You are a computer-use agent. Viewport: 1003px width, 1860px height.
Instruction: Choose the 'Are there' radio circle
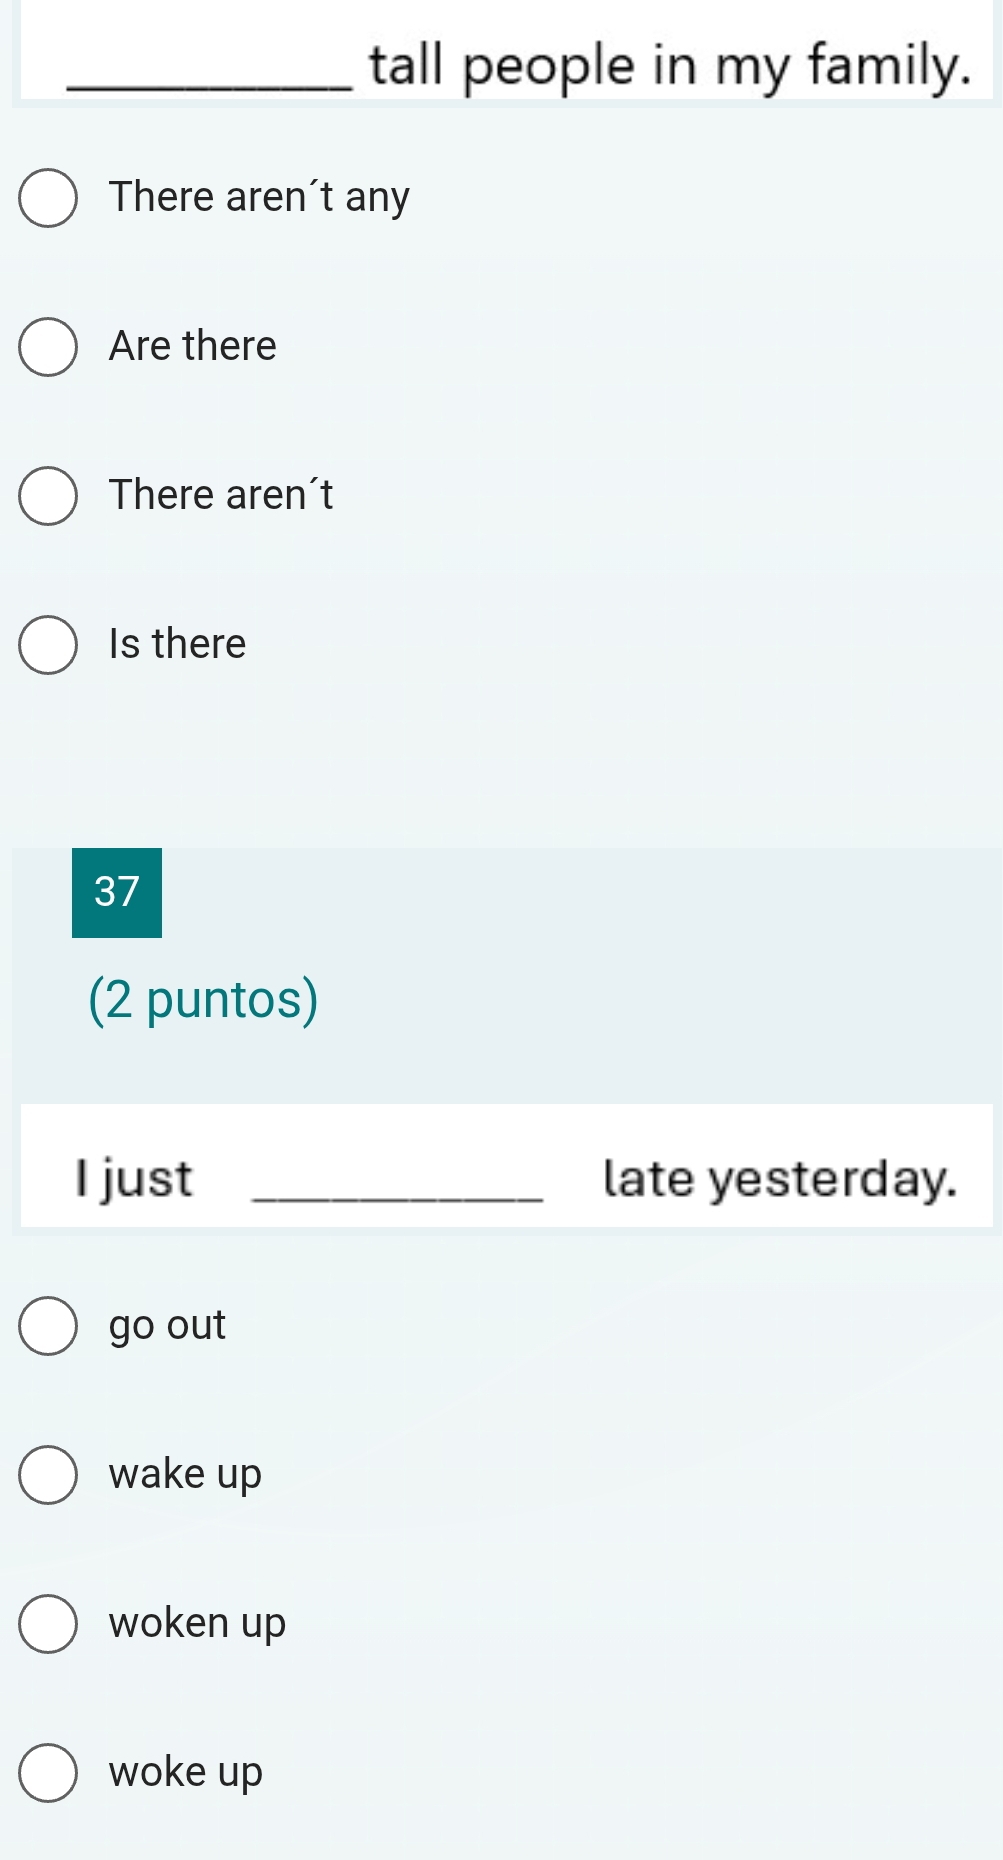[x=48, y=347]
